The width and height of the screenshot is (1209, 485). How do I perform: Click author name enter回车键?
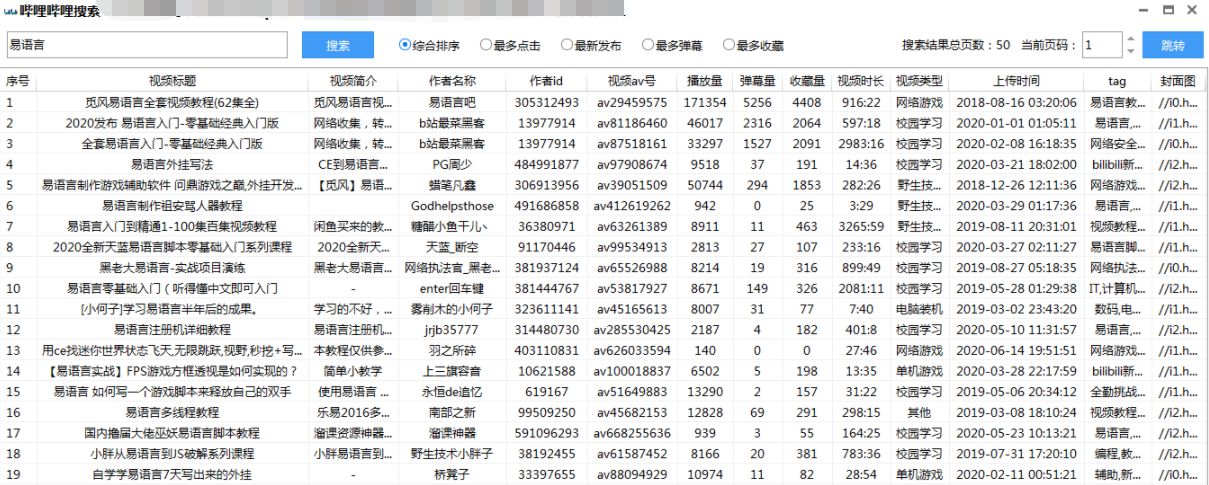coord(452,288)
